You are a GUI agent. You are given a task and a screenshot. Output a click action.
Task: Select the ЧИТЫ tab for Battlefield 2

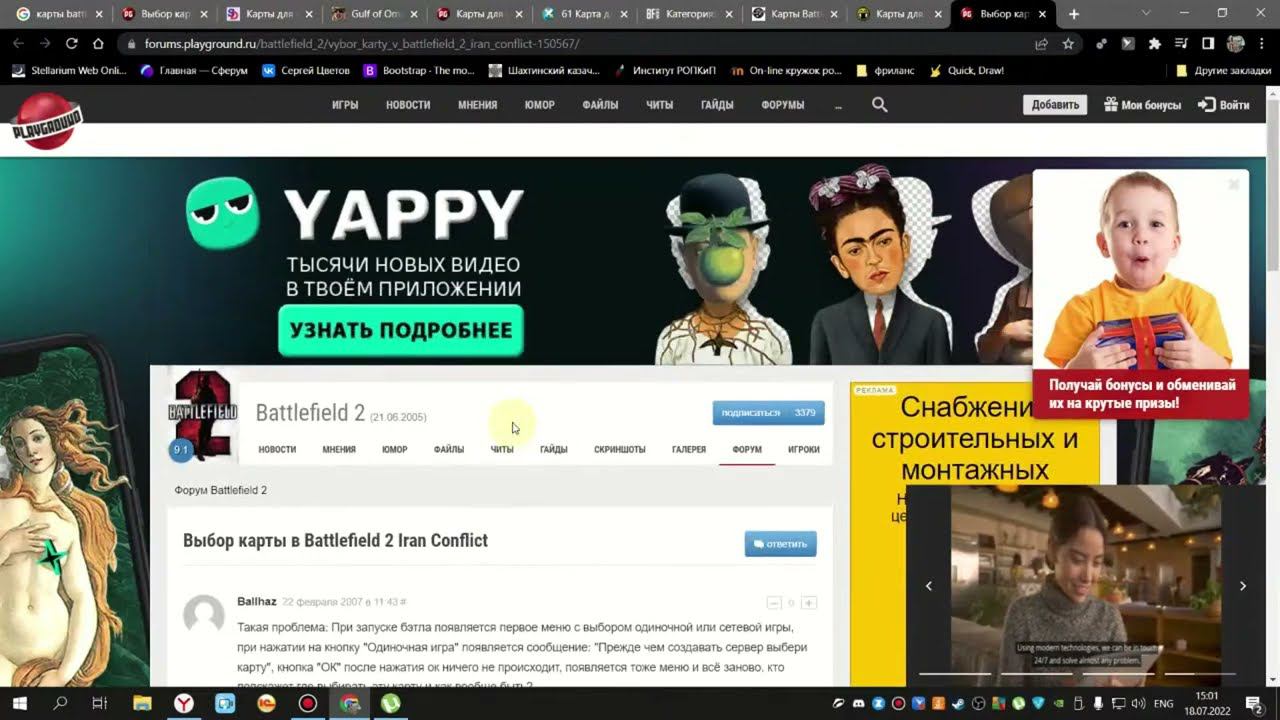502,449
